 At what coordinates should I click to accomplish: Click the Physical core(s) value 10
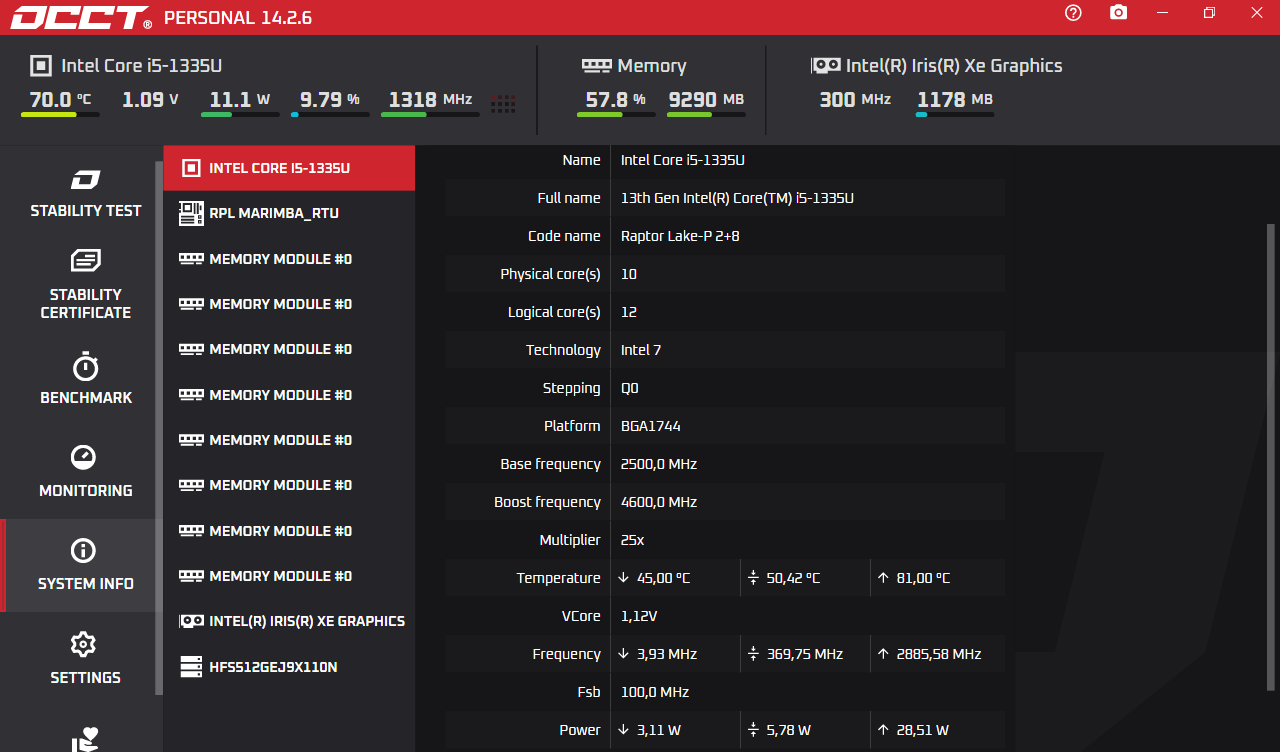(x=629, y=274)
